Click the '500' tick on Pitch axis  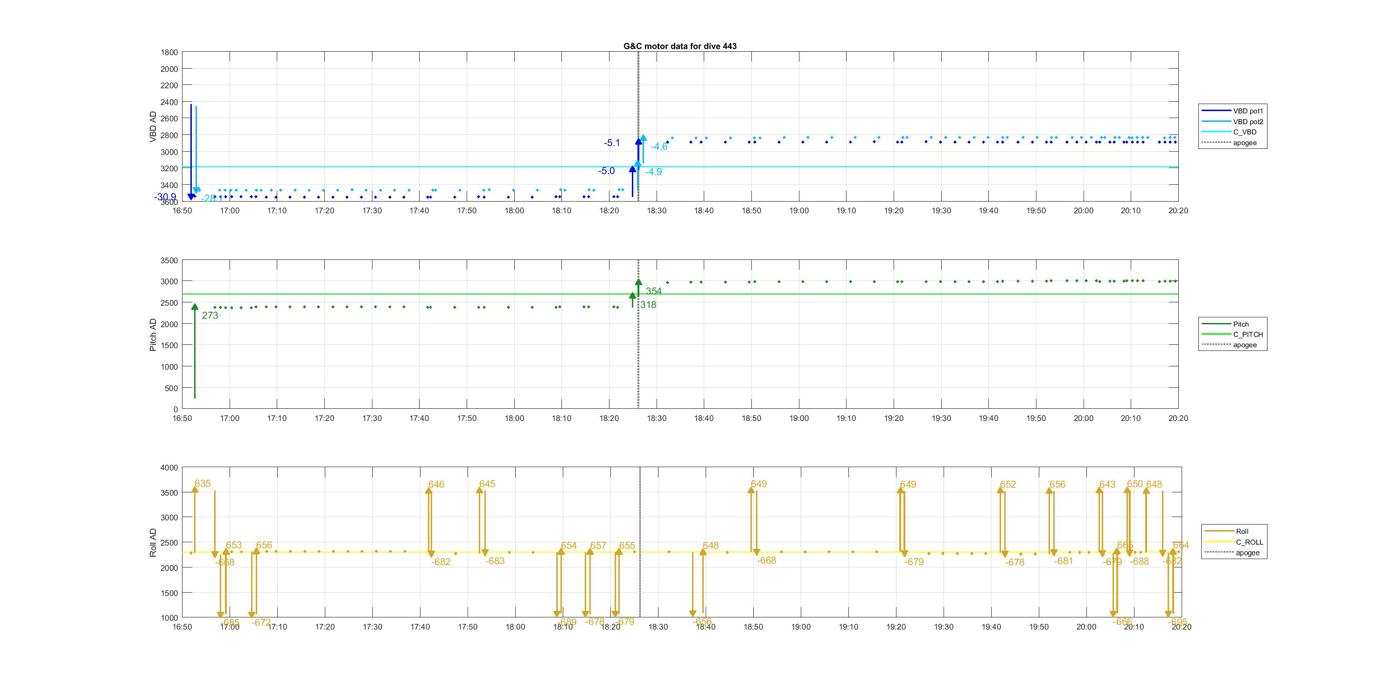point(172,388)
